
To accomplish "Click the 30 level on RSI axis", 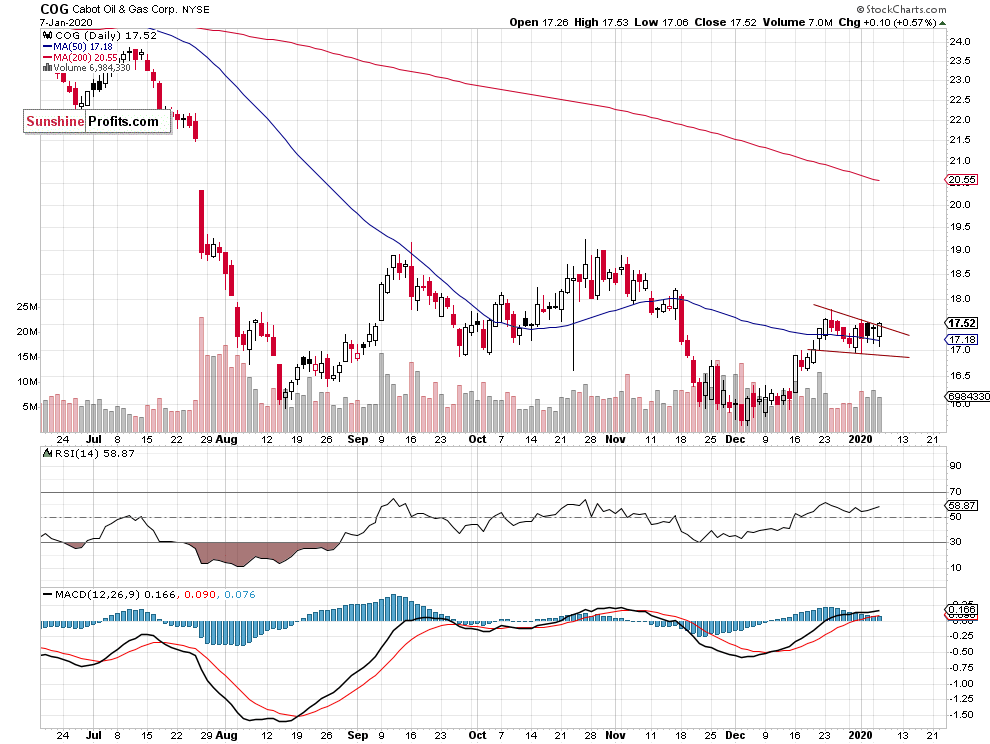I will [x=955, y=542].
